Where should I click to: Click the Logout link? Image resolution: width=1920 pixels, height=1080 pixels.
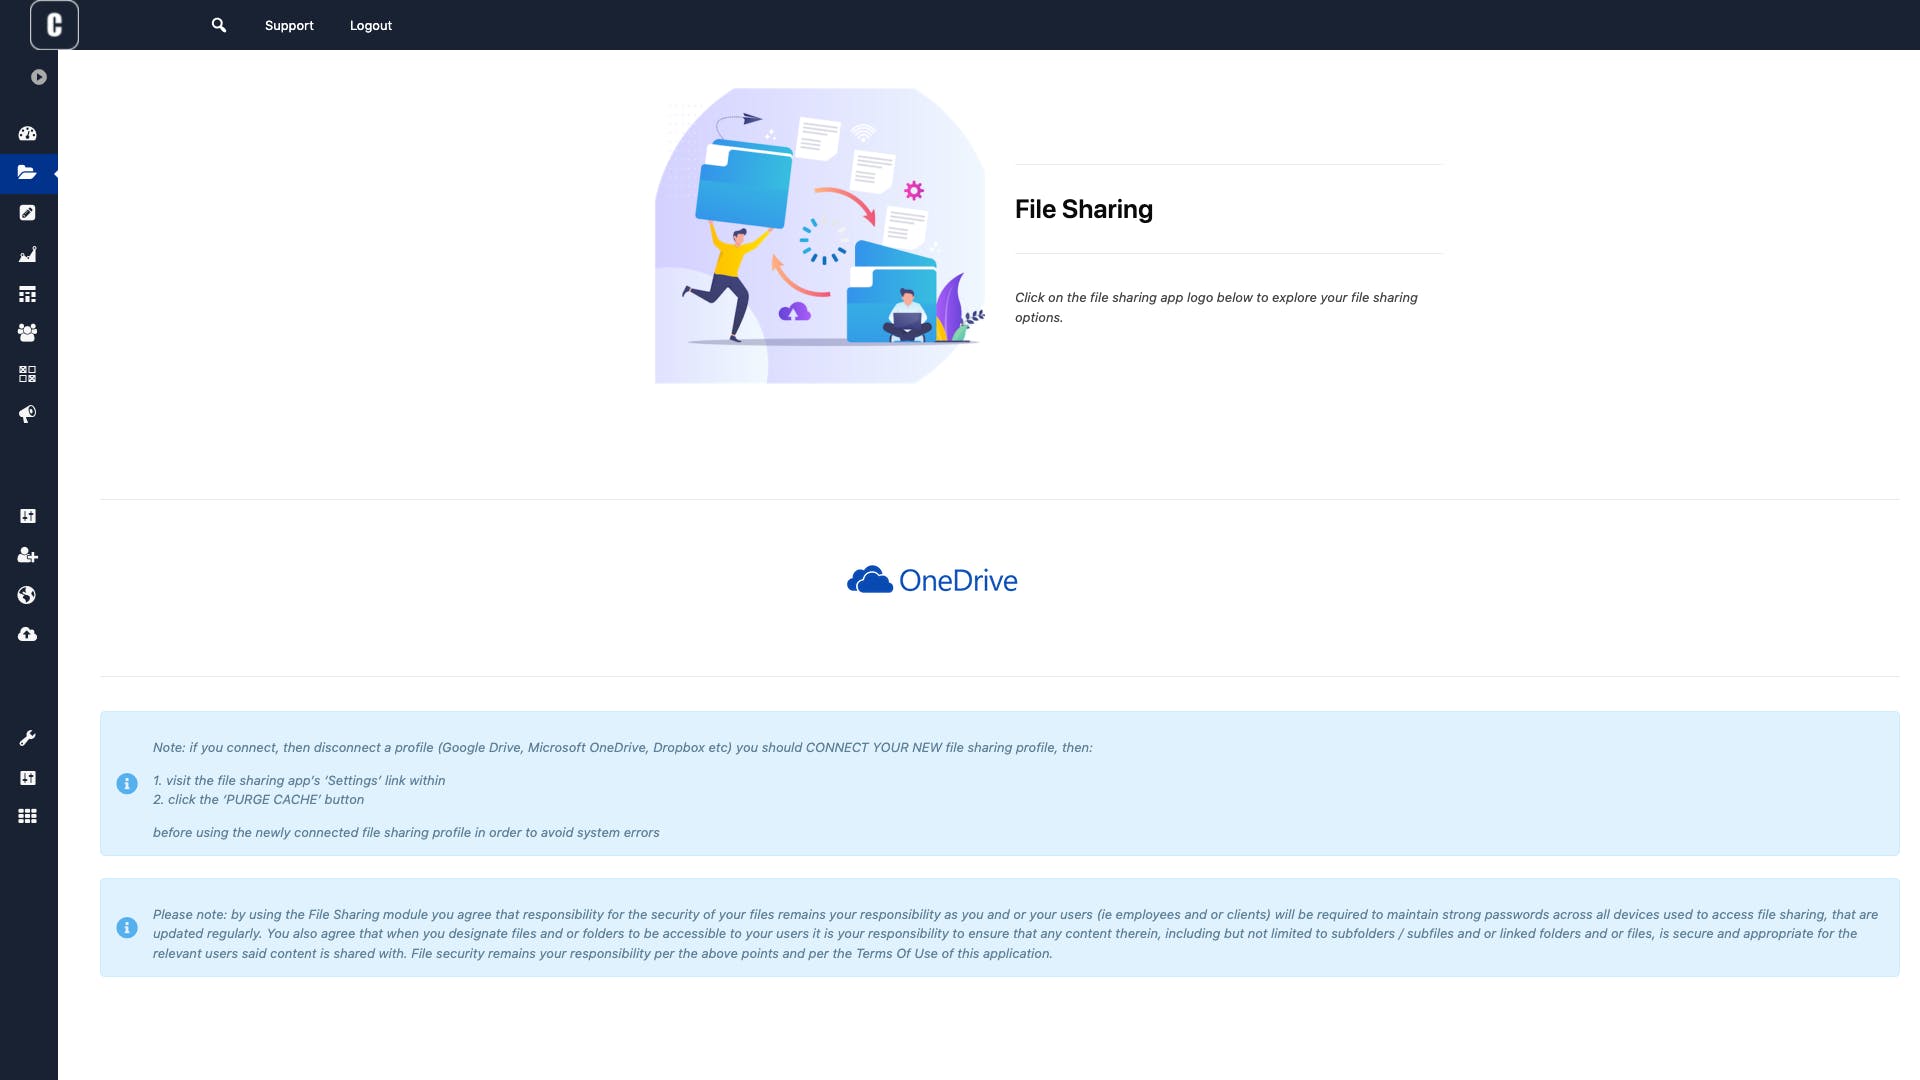pos(371,26)
